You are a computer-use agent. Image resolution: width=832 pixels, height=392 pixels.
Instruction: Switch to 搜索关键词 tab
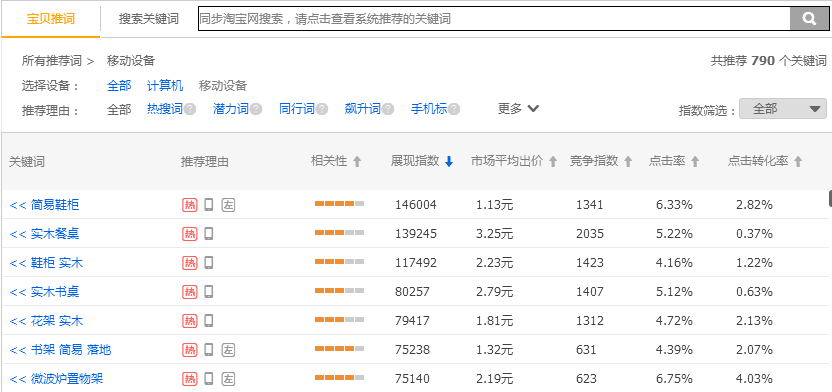coord(149,19)
